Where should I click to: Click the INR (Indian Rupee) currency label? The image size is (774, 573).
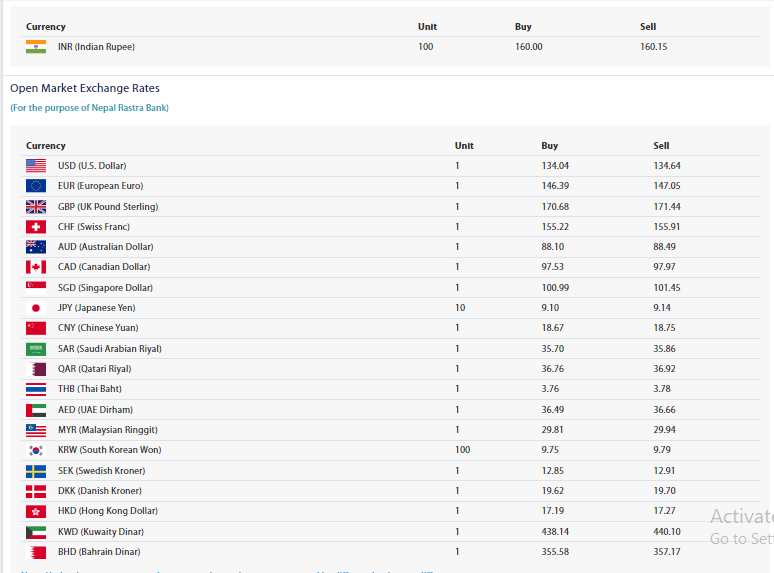click(x=96, y=47)
